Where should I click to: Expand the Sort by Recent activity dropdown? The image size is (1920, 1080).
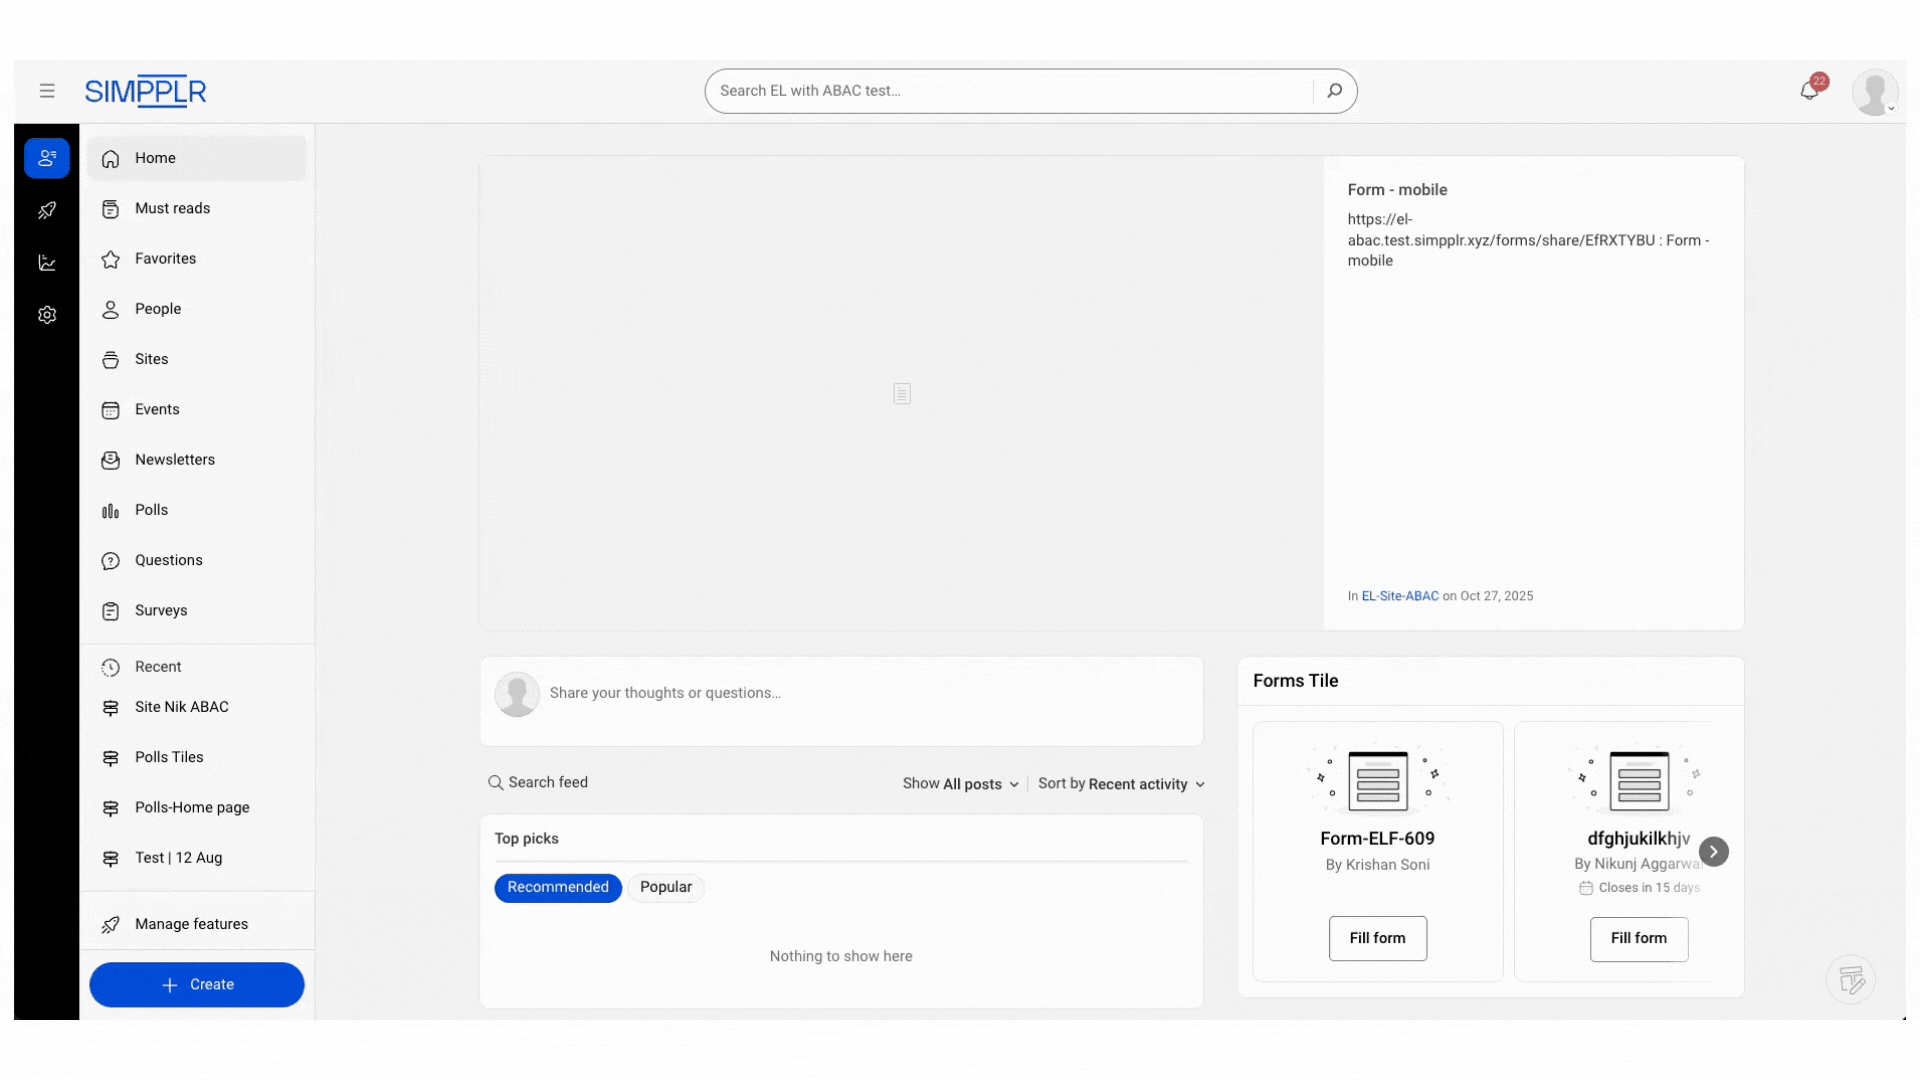click(1121, 784)
